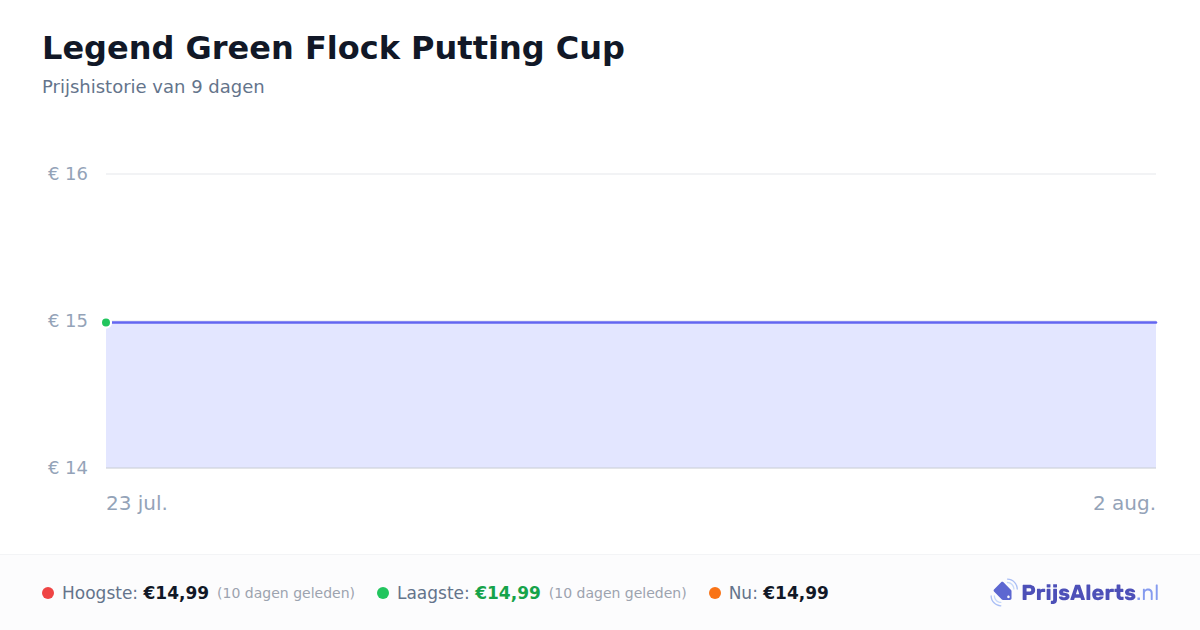Click the Nu €14,99 current price
The height and width of the screenshot is (630, 1200).
point(796,593)
